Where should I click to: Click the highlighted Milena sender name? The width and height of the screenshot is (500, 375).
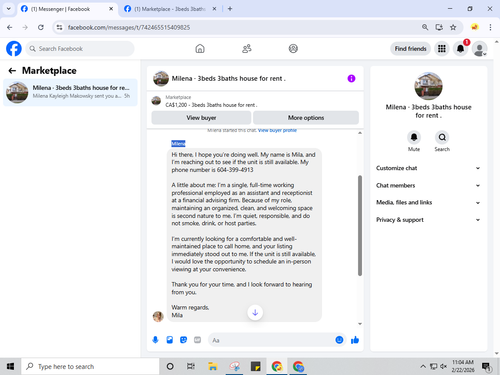(x=178, y=144)
